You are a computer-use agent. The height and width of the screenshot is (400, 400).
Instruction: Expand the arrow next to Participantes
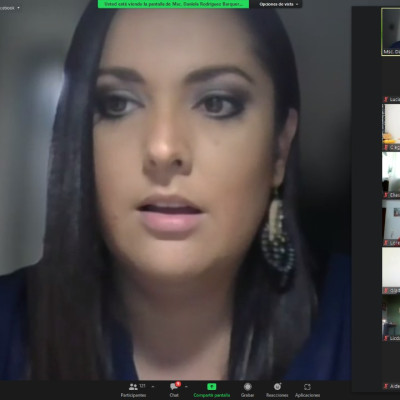153,387
